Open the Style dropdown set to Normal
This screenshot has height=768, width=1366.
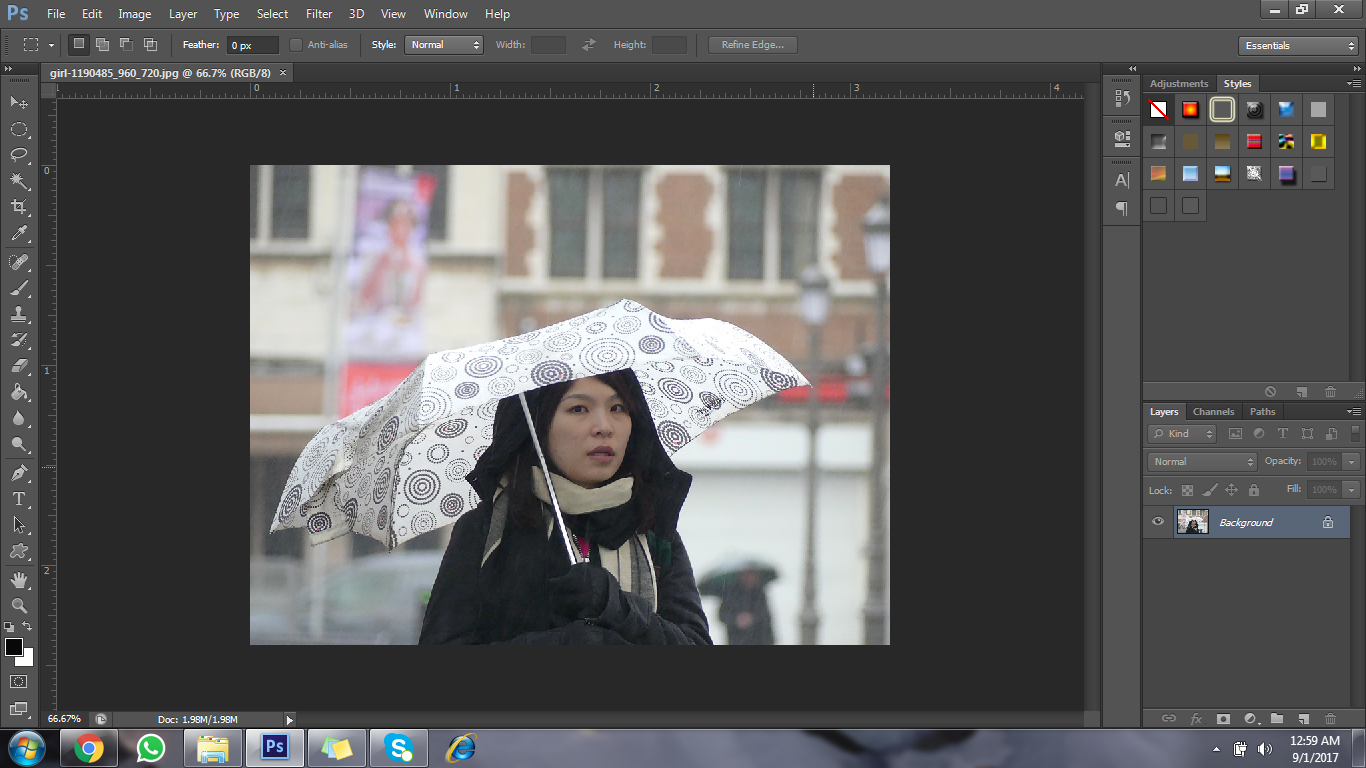tap(443, 45)
